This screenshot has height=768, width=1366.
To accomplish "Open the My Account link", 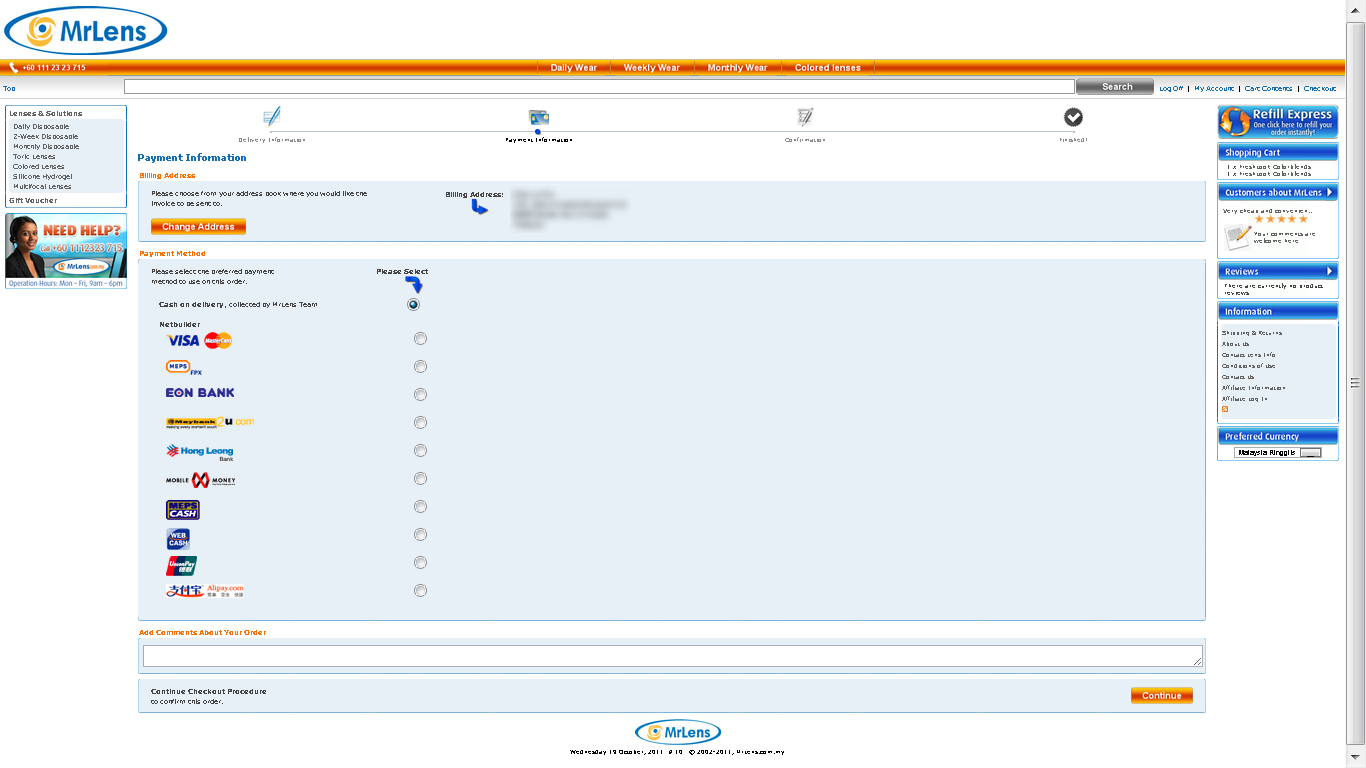I will click(x=1214, y=88).
